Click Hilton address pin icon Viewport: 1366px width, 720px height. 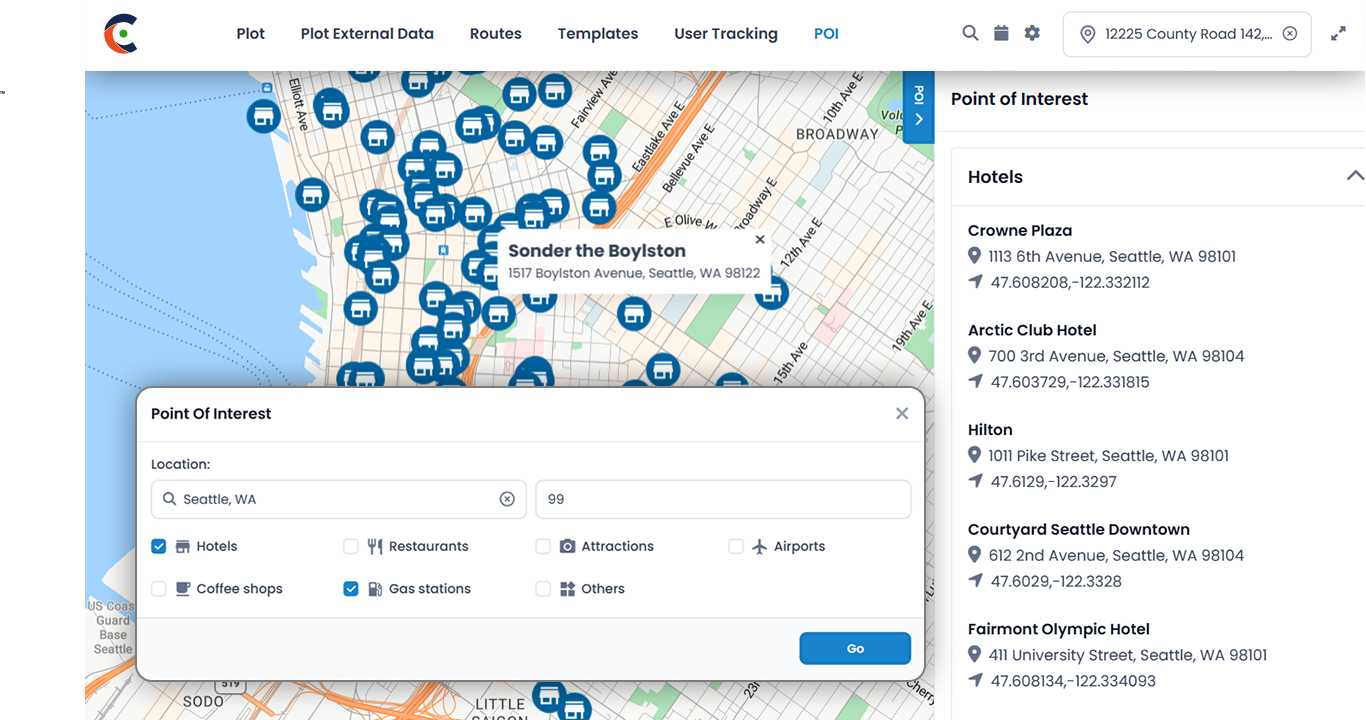[975, 456]
